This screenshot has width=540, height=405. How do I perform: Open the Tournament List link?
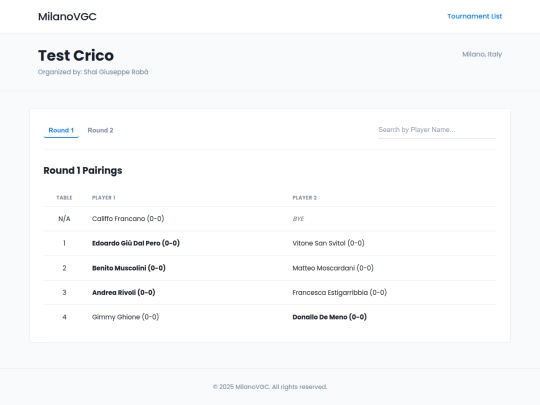pyautogui.click(x=474, y=16)
